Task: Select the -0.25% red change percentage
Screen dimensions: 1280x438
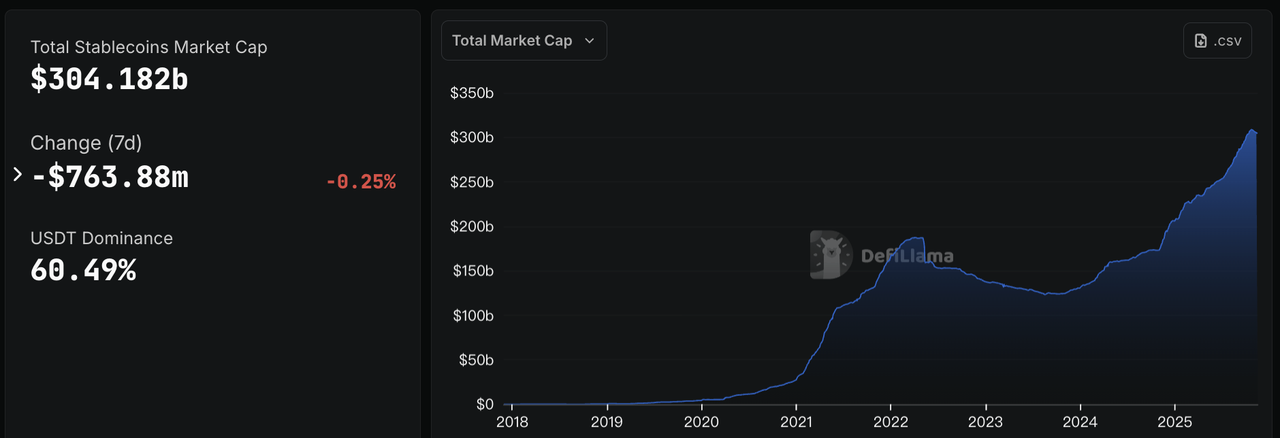Action: tap(360, 181)
